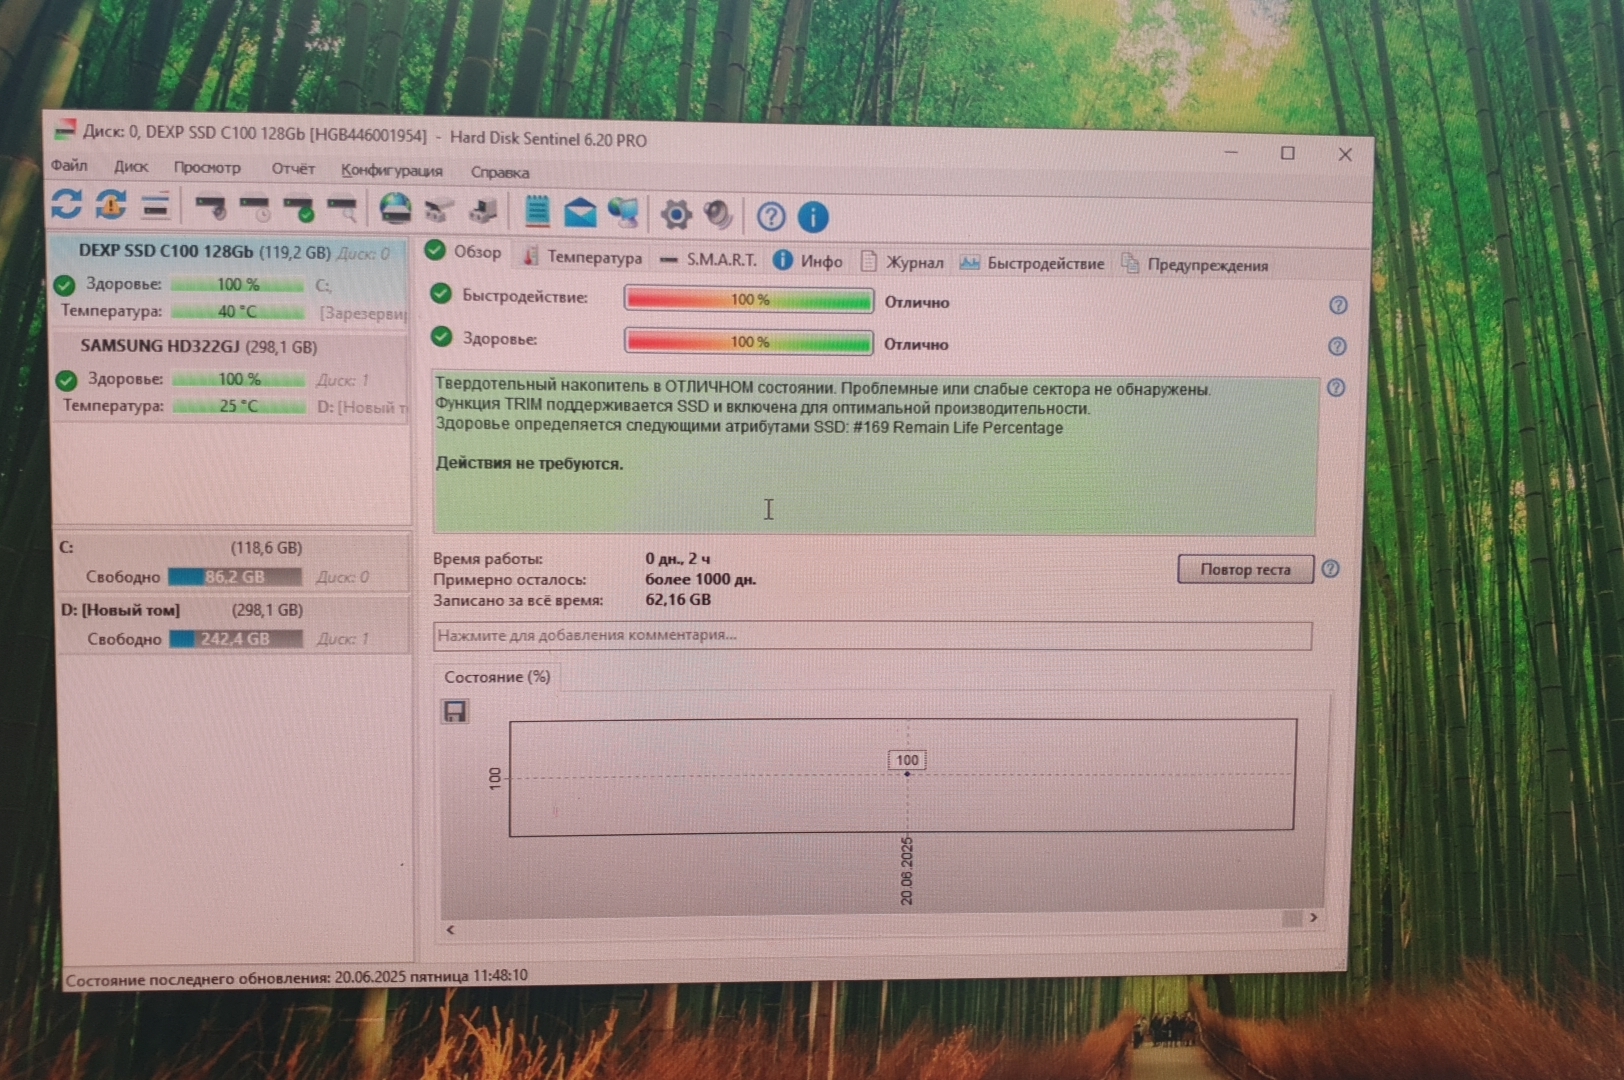Viewport: 1624px width, 1080px height.
Task: Click help icon beside Здоровье bar
Action: click(x=1337, y=346)
